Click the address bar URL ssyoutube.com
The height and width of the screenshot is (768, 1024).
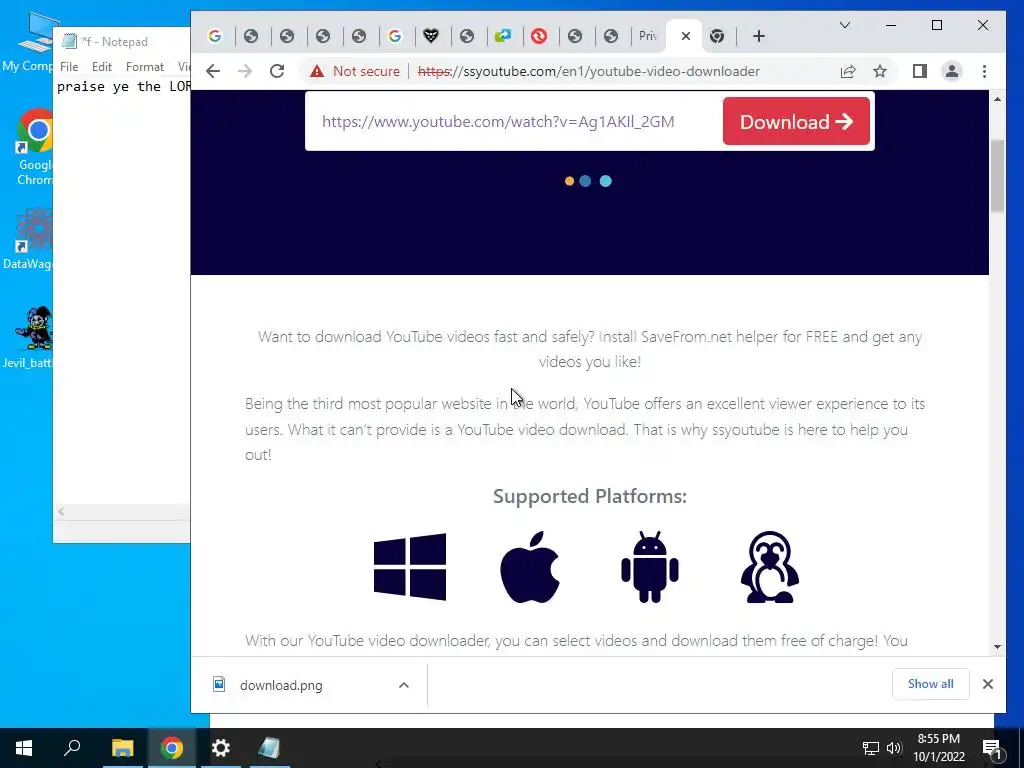[x=588, y=71]
